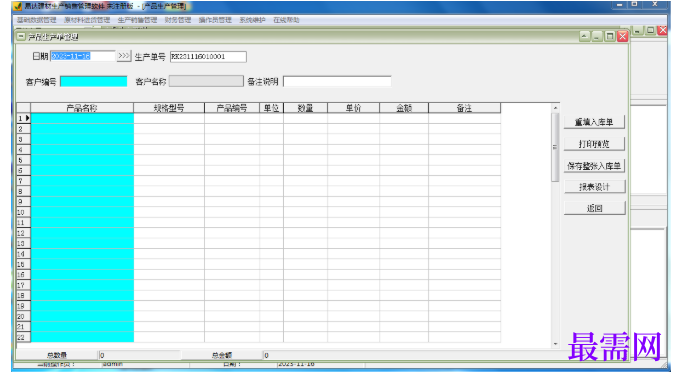Click the 产品名称 column header
Viewport: 680px width, 378px height.
click(82, 108)
